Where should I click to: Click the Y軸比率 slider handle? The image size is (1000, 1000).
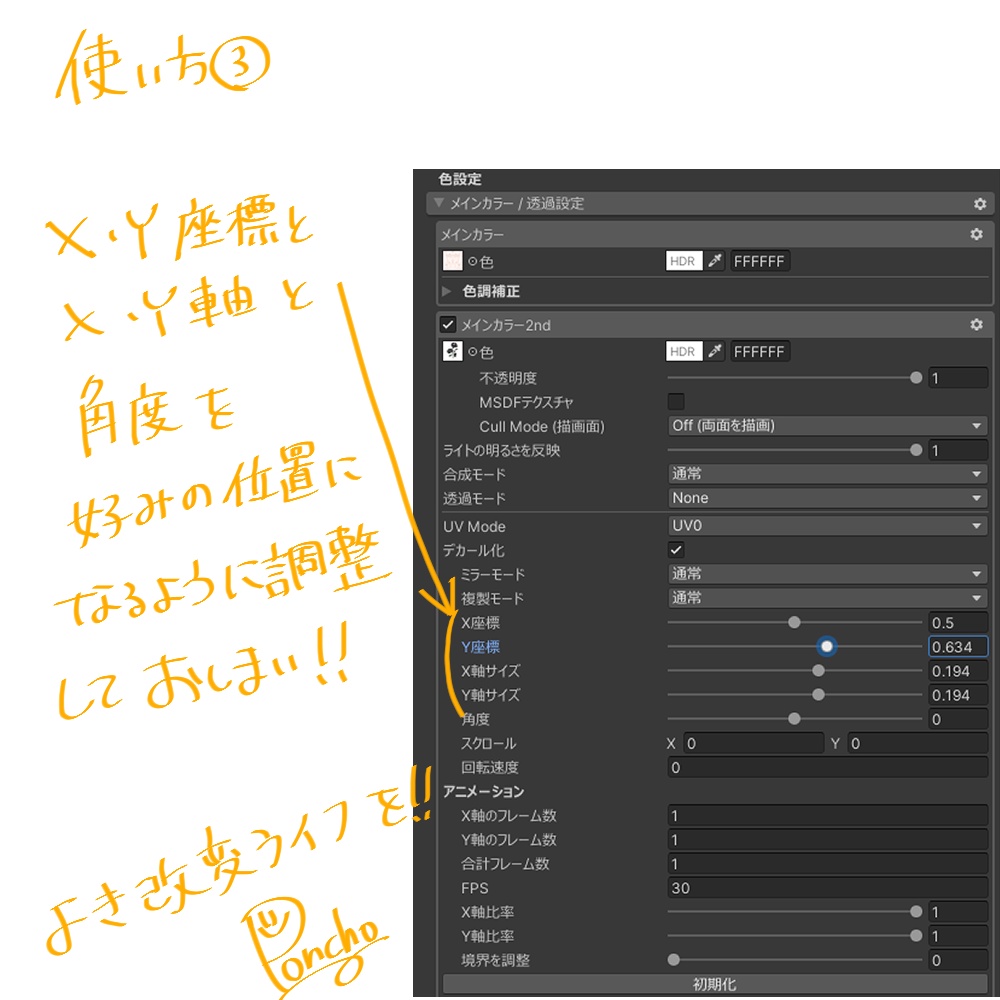(x=916, y=936)
